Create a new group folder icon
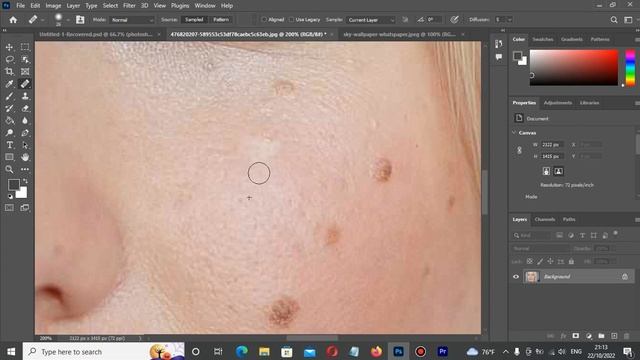Image resolution: width=640 pixels, height=360 pixels. 601,336
